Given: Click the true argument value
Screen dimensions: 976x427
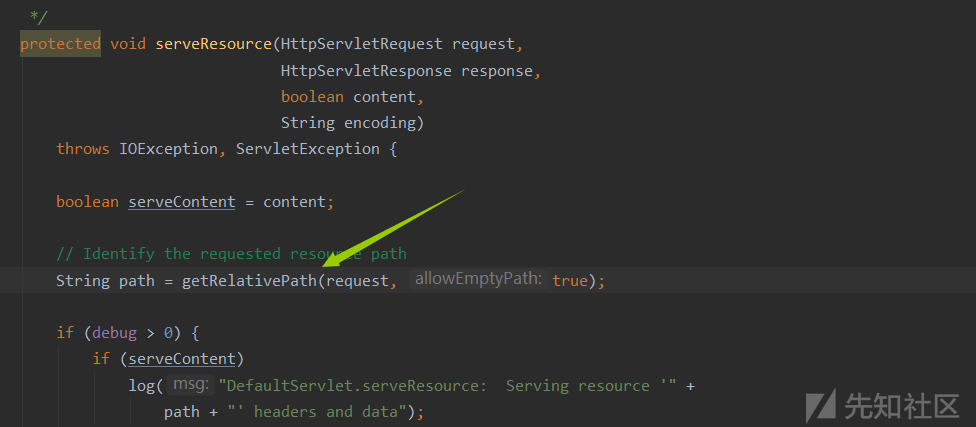Looking at the screenshot, I should [x=570, y=281].
